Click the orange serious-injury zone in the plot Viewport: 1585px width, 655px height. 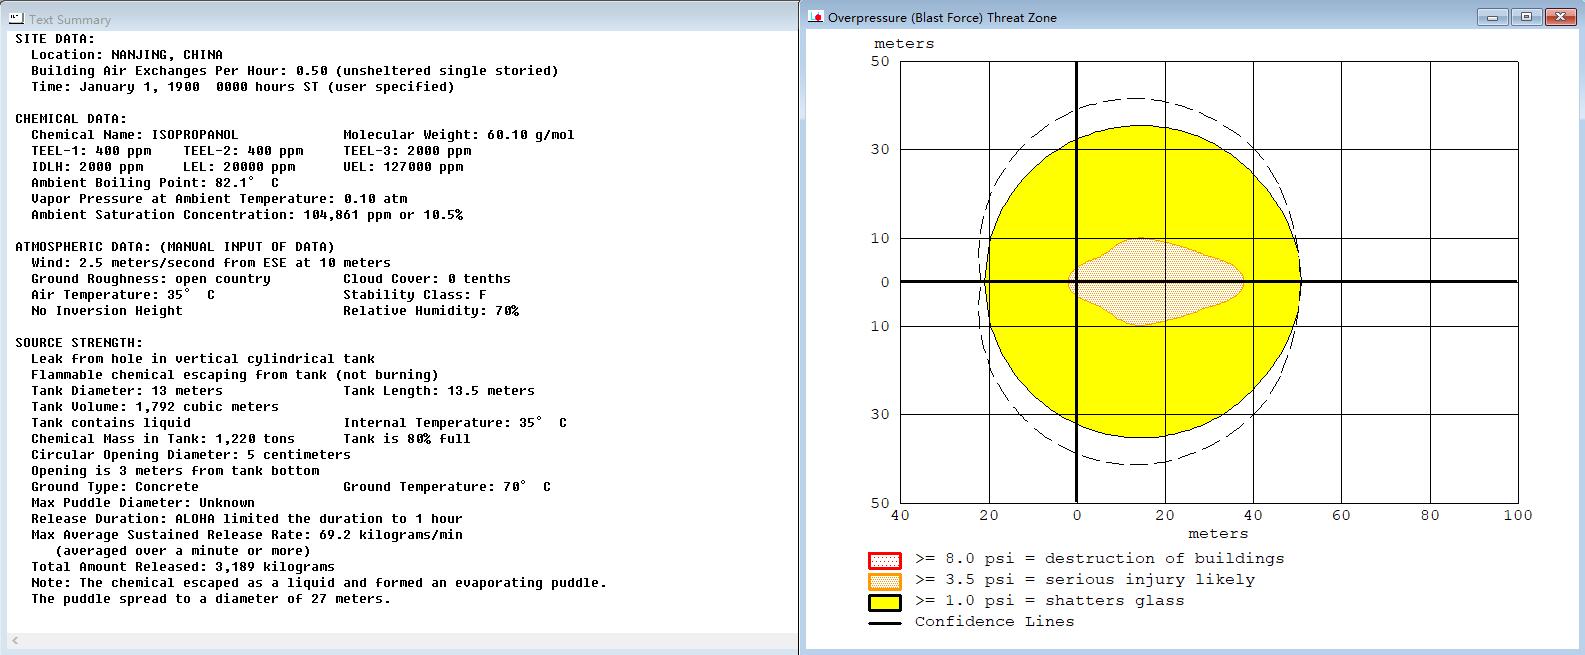1155,282
